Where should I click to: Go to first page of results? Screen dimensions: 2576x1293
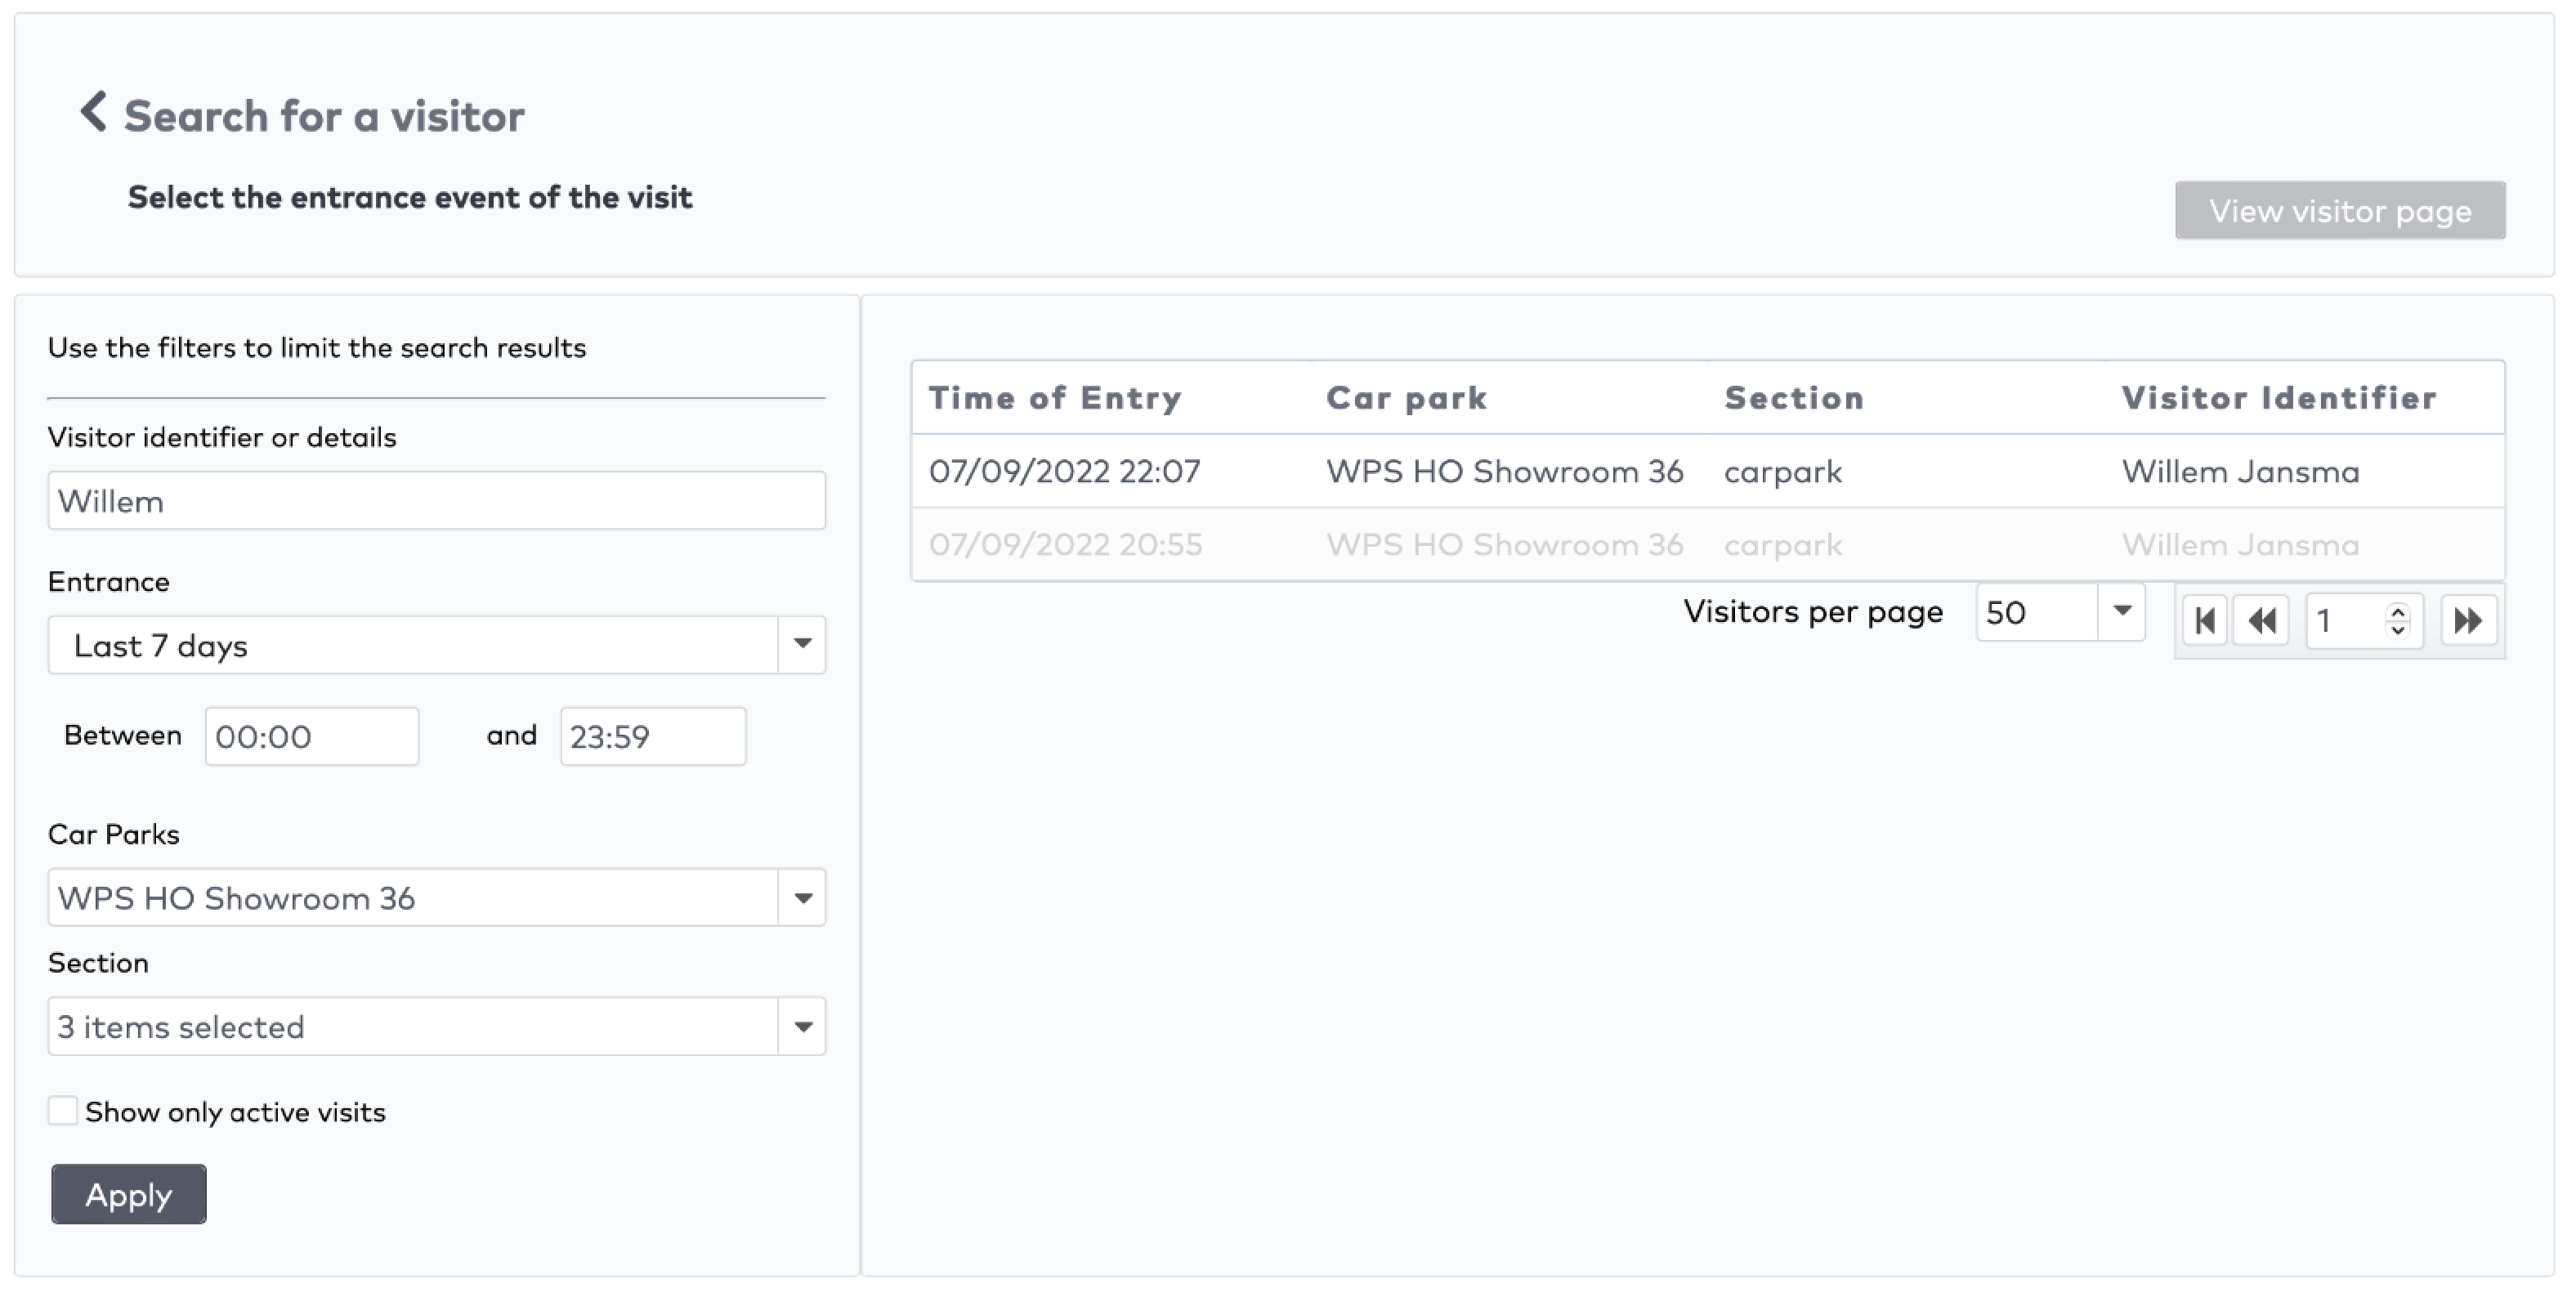2204,621
